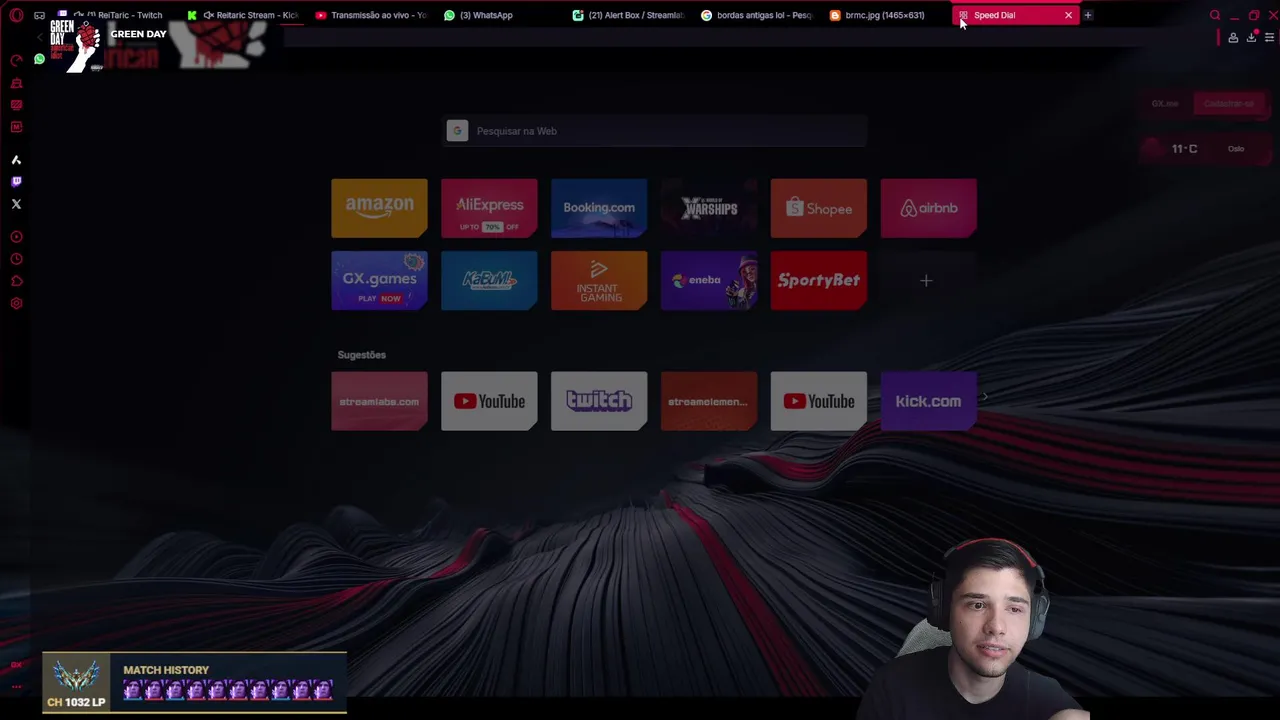Open the Opera menu logo icon

(16, 15)
